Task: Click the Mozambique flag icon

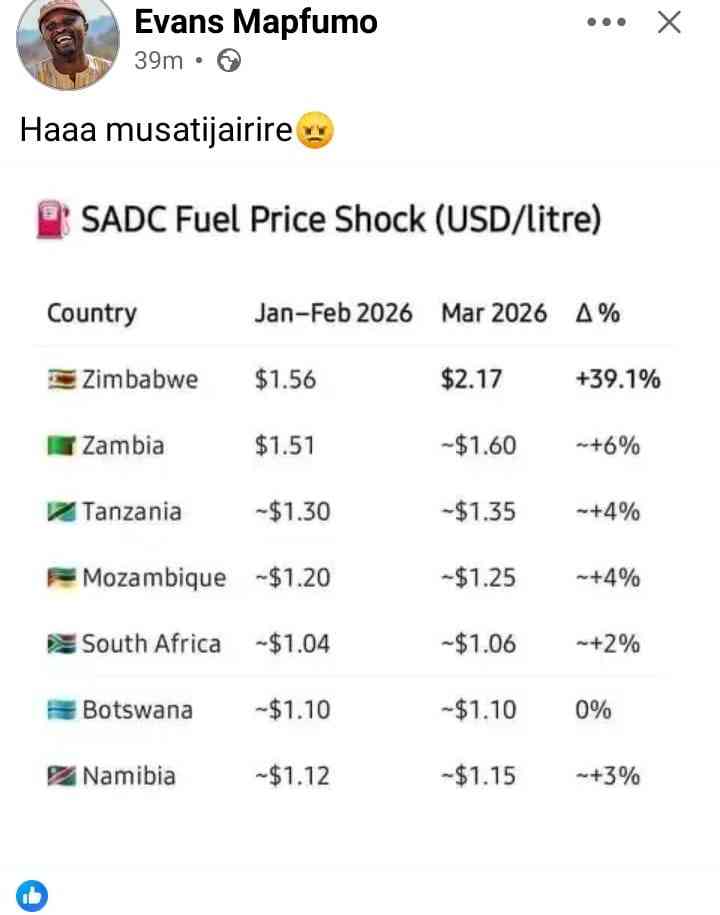Action: click(62, 578)
